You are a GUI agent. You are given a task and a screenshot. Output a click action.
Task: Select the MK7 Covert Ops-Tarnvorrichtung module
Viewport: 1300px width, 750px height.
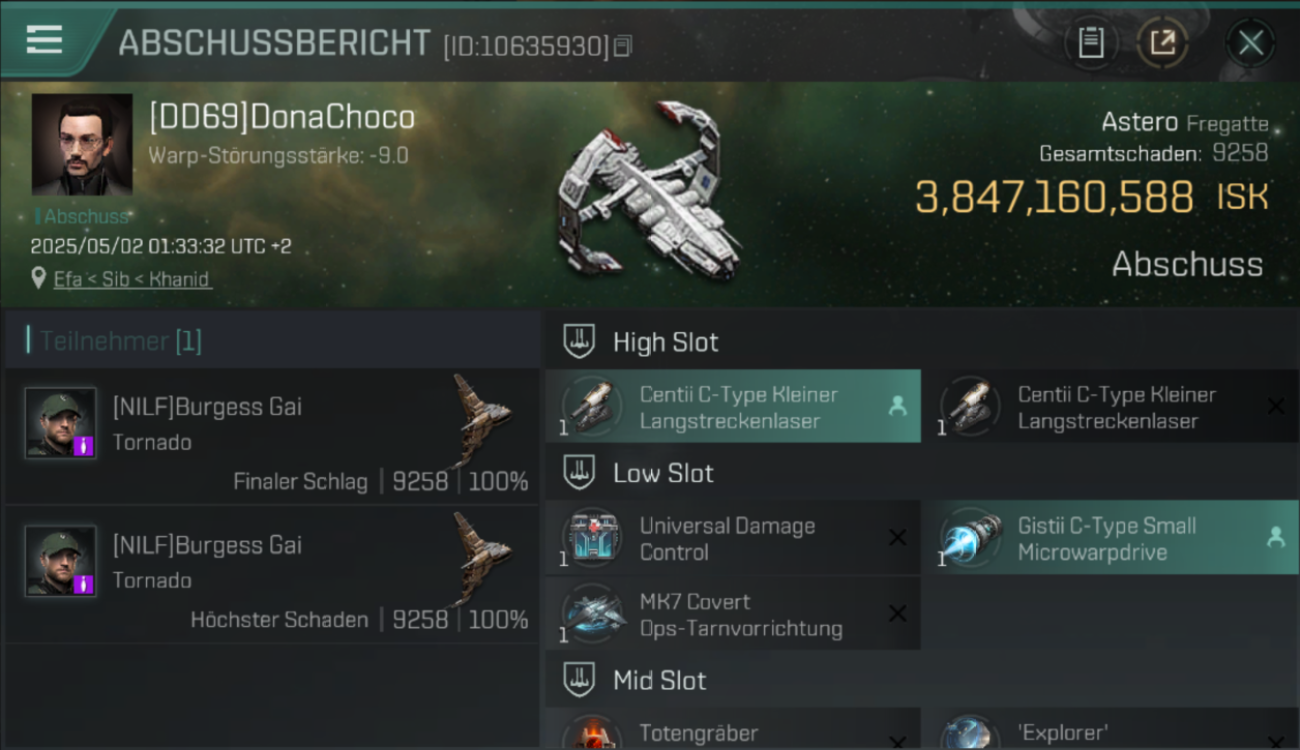tap(733, 614)
